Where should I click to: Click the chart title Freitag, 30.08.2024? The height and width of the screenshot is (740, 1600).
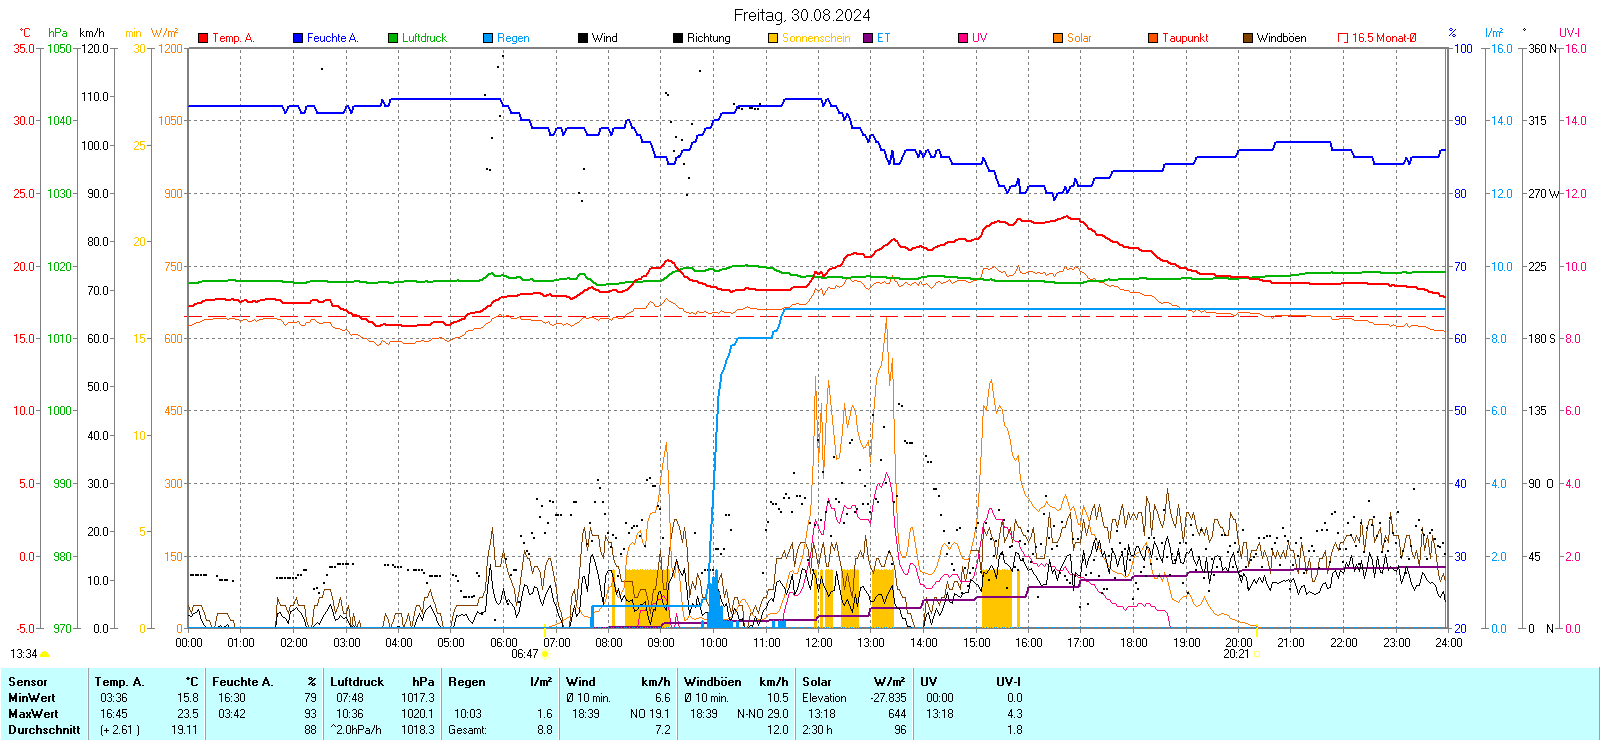click(x=801, y=15)
